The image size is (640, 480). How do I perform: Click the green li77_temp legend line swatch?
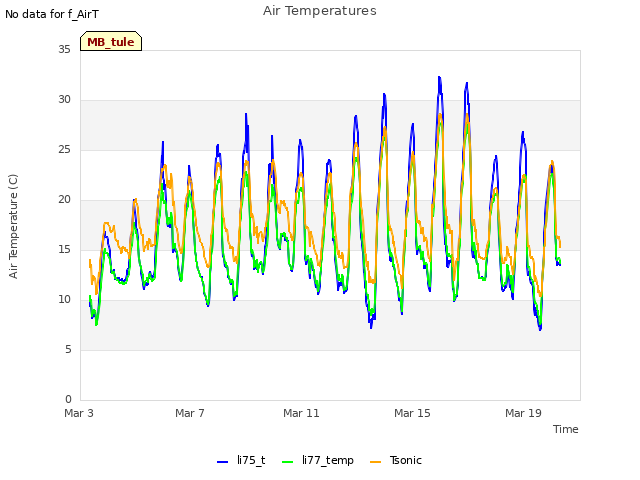click(288, 462)
